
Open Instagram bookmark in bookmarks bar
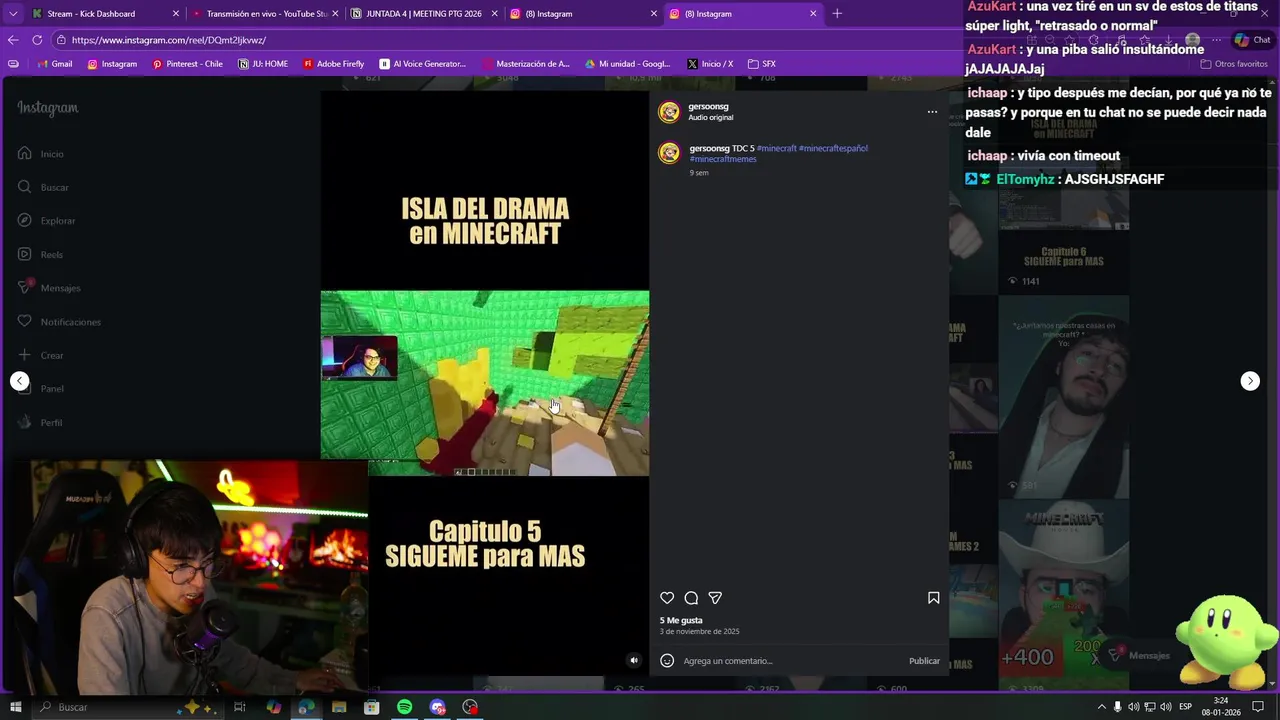tap(112, 64)
